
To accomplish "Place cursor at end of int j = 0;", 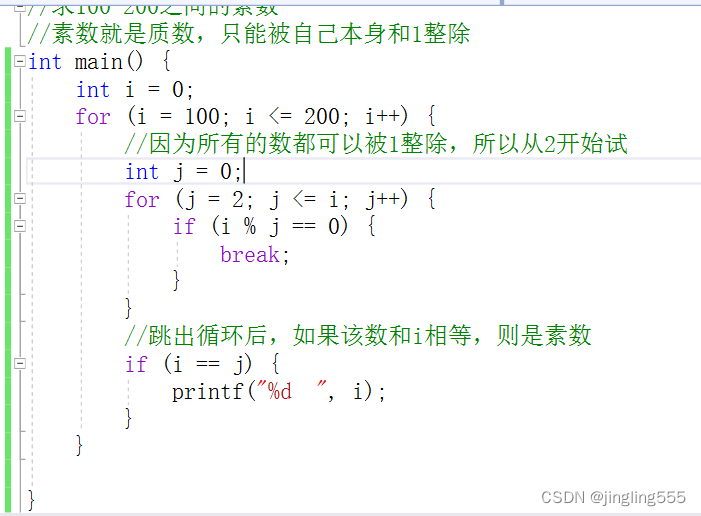I will click(x=243, y=172).
